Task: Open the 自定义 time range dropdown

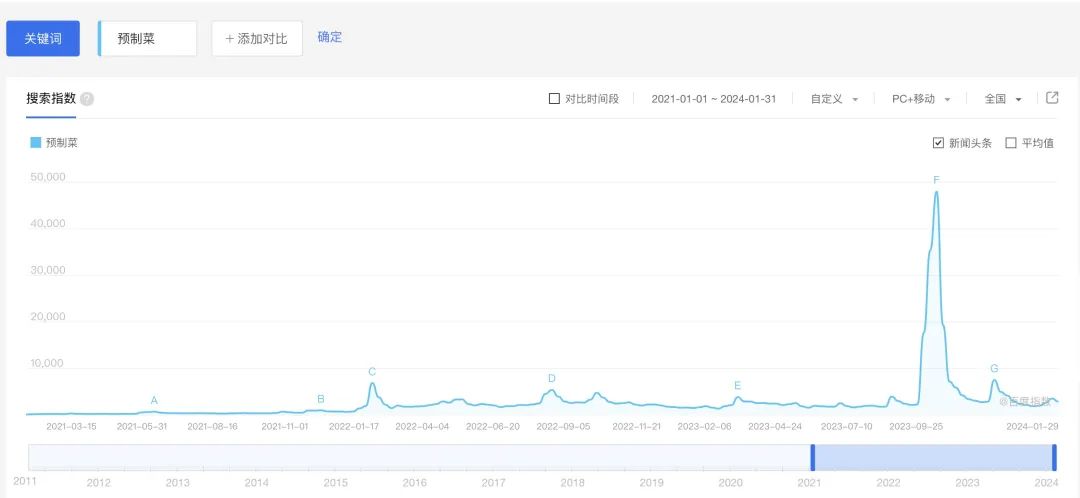Action: pyautogui.click(x=834, y=98)
